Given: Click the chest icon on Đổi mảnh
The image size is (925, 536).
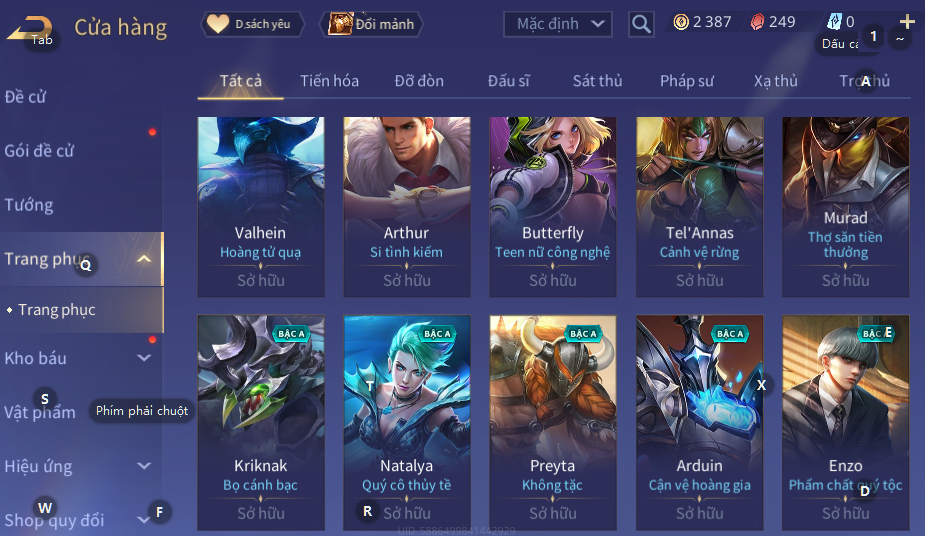Looking at the screenshot, I should click(340, 24).
